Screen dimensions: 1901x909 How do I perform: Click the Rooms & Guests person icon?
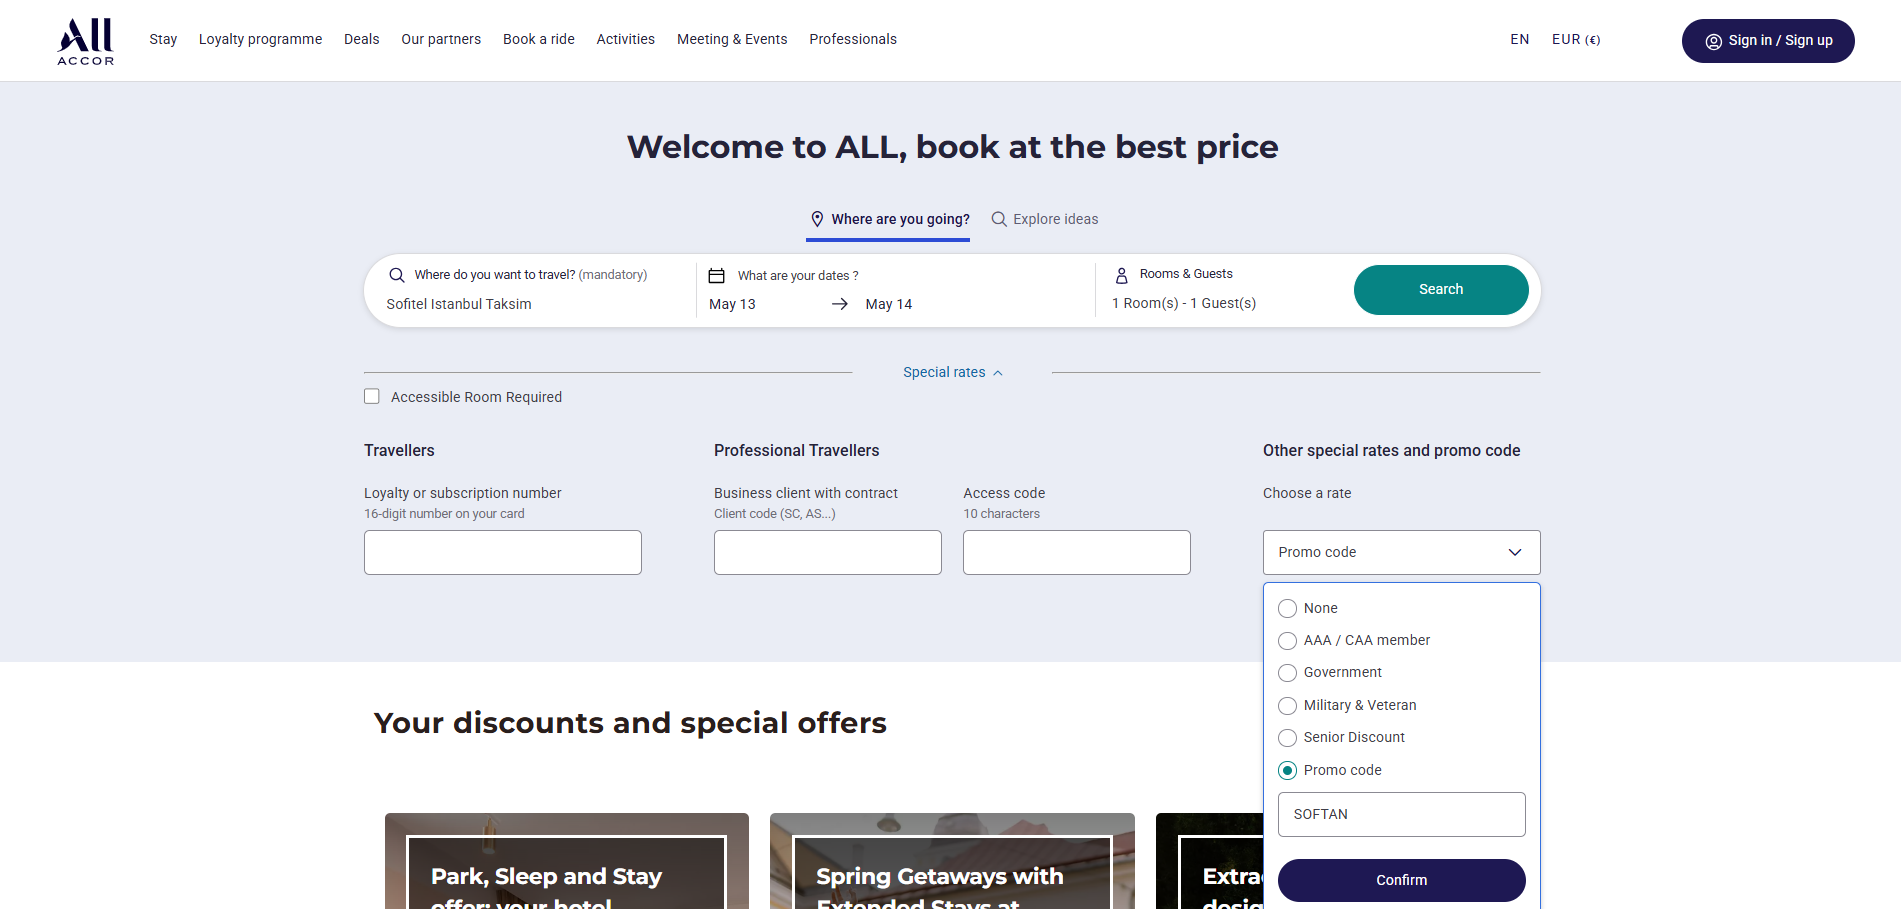click(1121, 275)
